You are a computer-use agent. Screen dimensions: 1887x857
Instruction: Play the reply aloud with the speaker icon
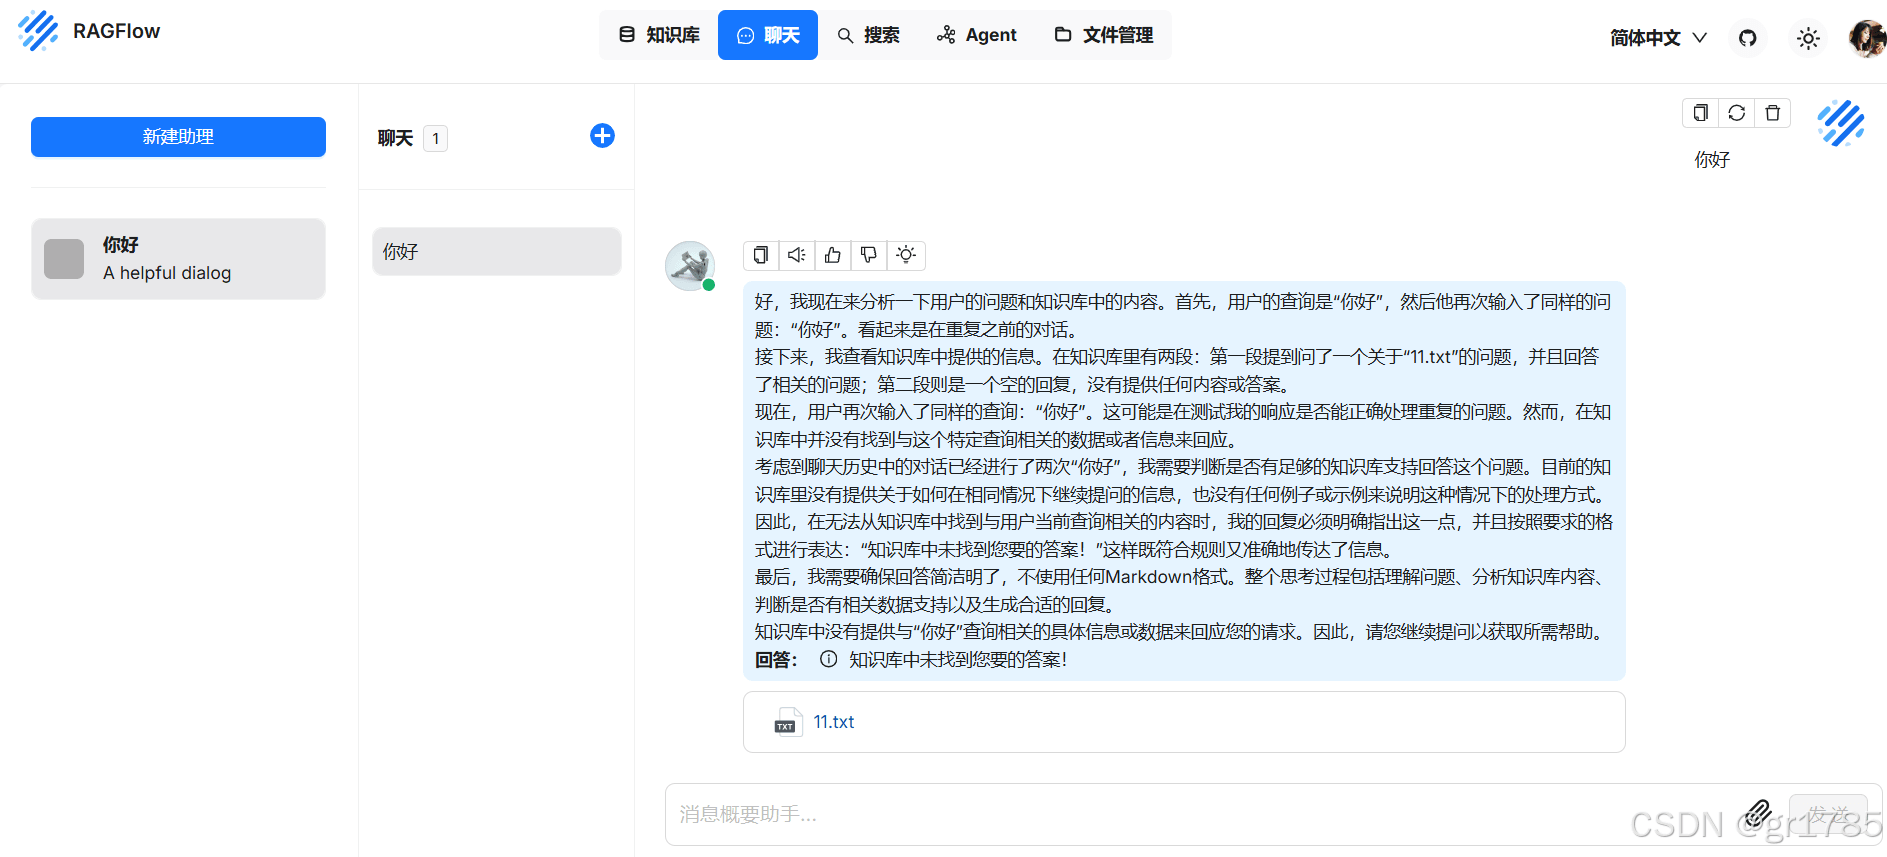(x=797, y=255)
